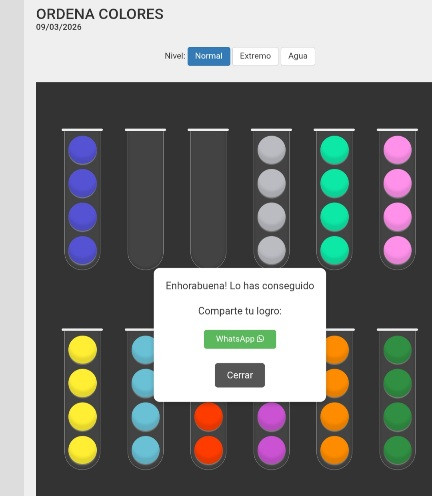The image size is (432, 496).
Task: Select the second empty tube, beside the gray tube
Action: 208,199
